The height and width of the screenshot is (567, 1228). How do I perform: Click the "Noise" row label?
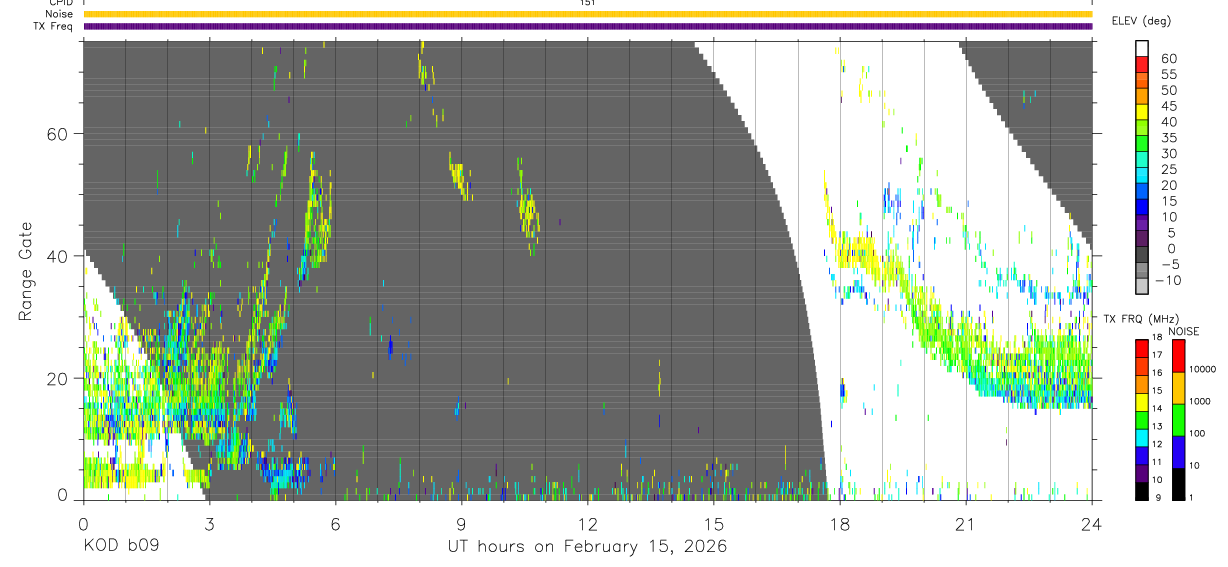click(x=59, y=15)
